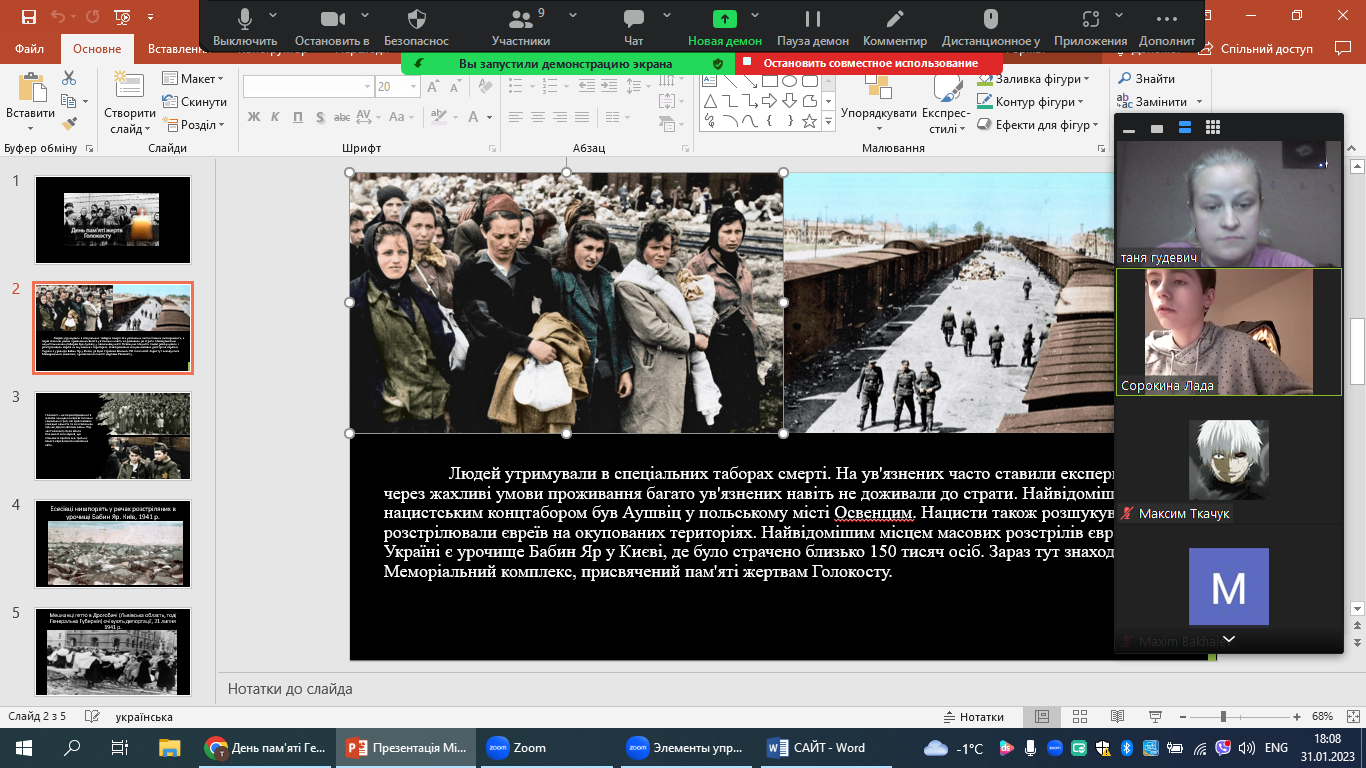Open the font size dropdown
Image resolution: width=1366 pixels, height=768 pixels.
click(413, 87)
